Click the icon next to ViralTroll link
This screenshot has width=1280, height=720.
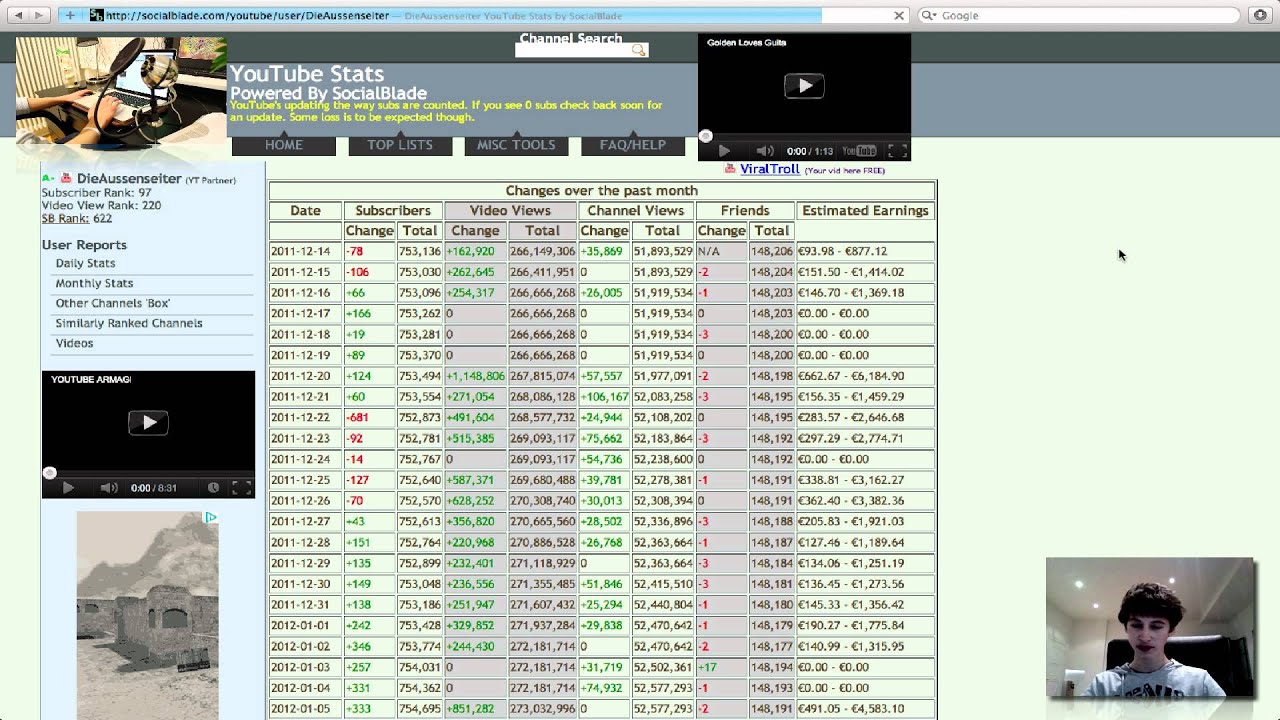(730, 169)
